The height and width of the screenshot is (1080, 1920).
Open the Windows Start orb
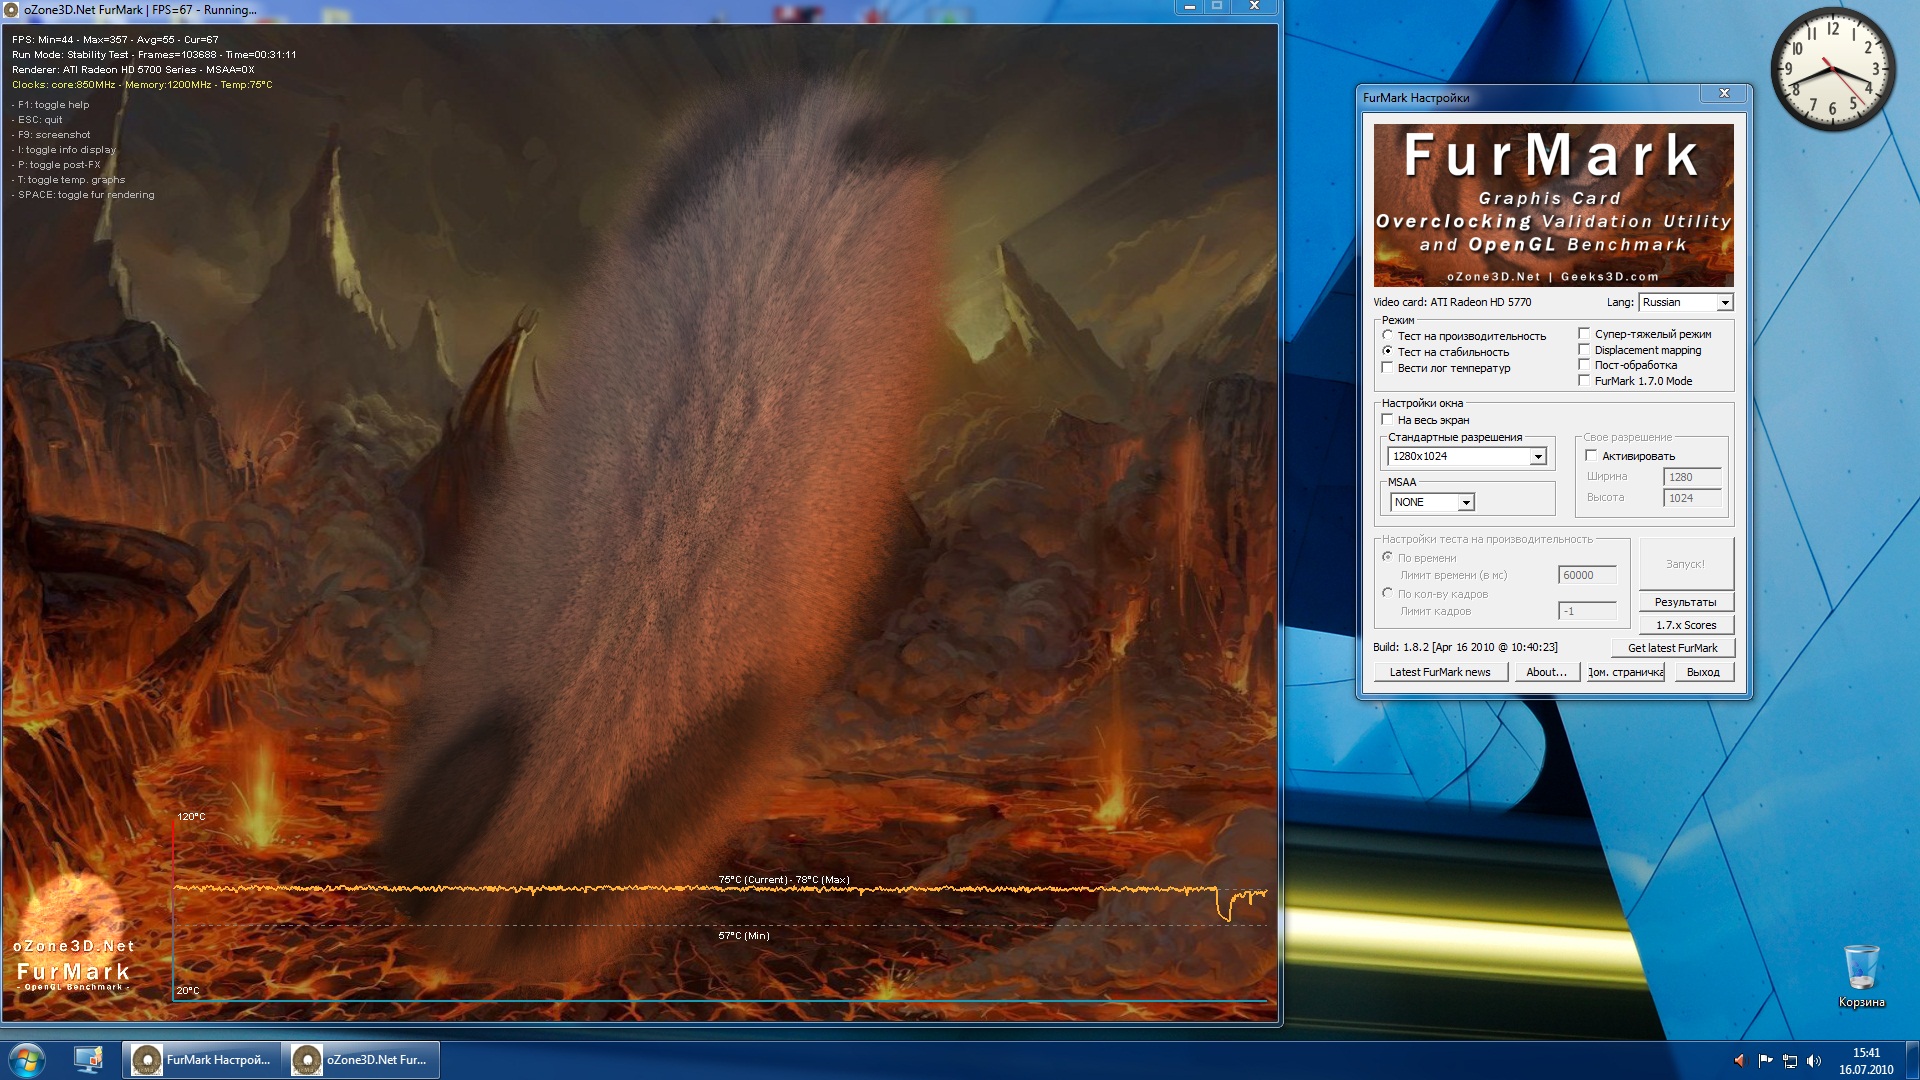[x=27, y=1060]
